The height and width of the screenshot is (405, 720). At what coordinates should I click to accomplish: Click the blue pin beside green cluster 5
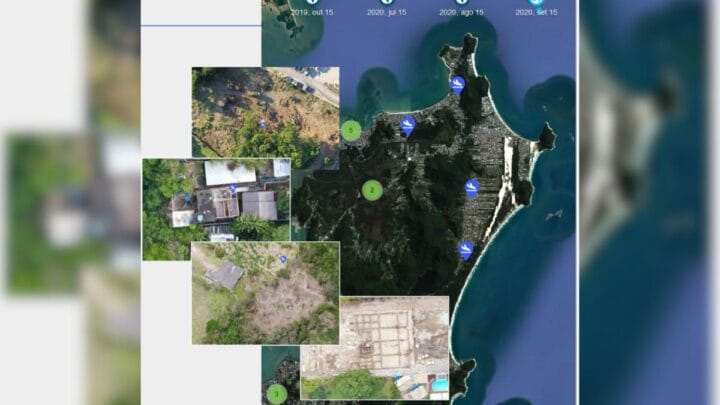[407, 125]
